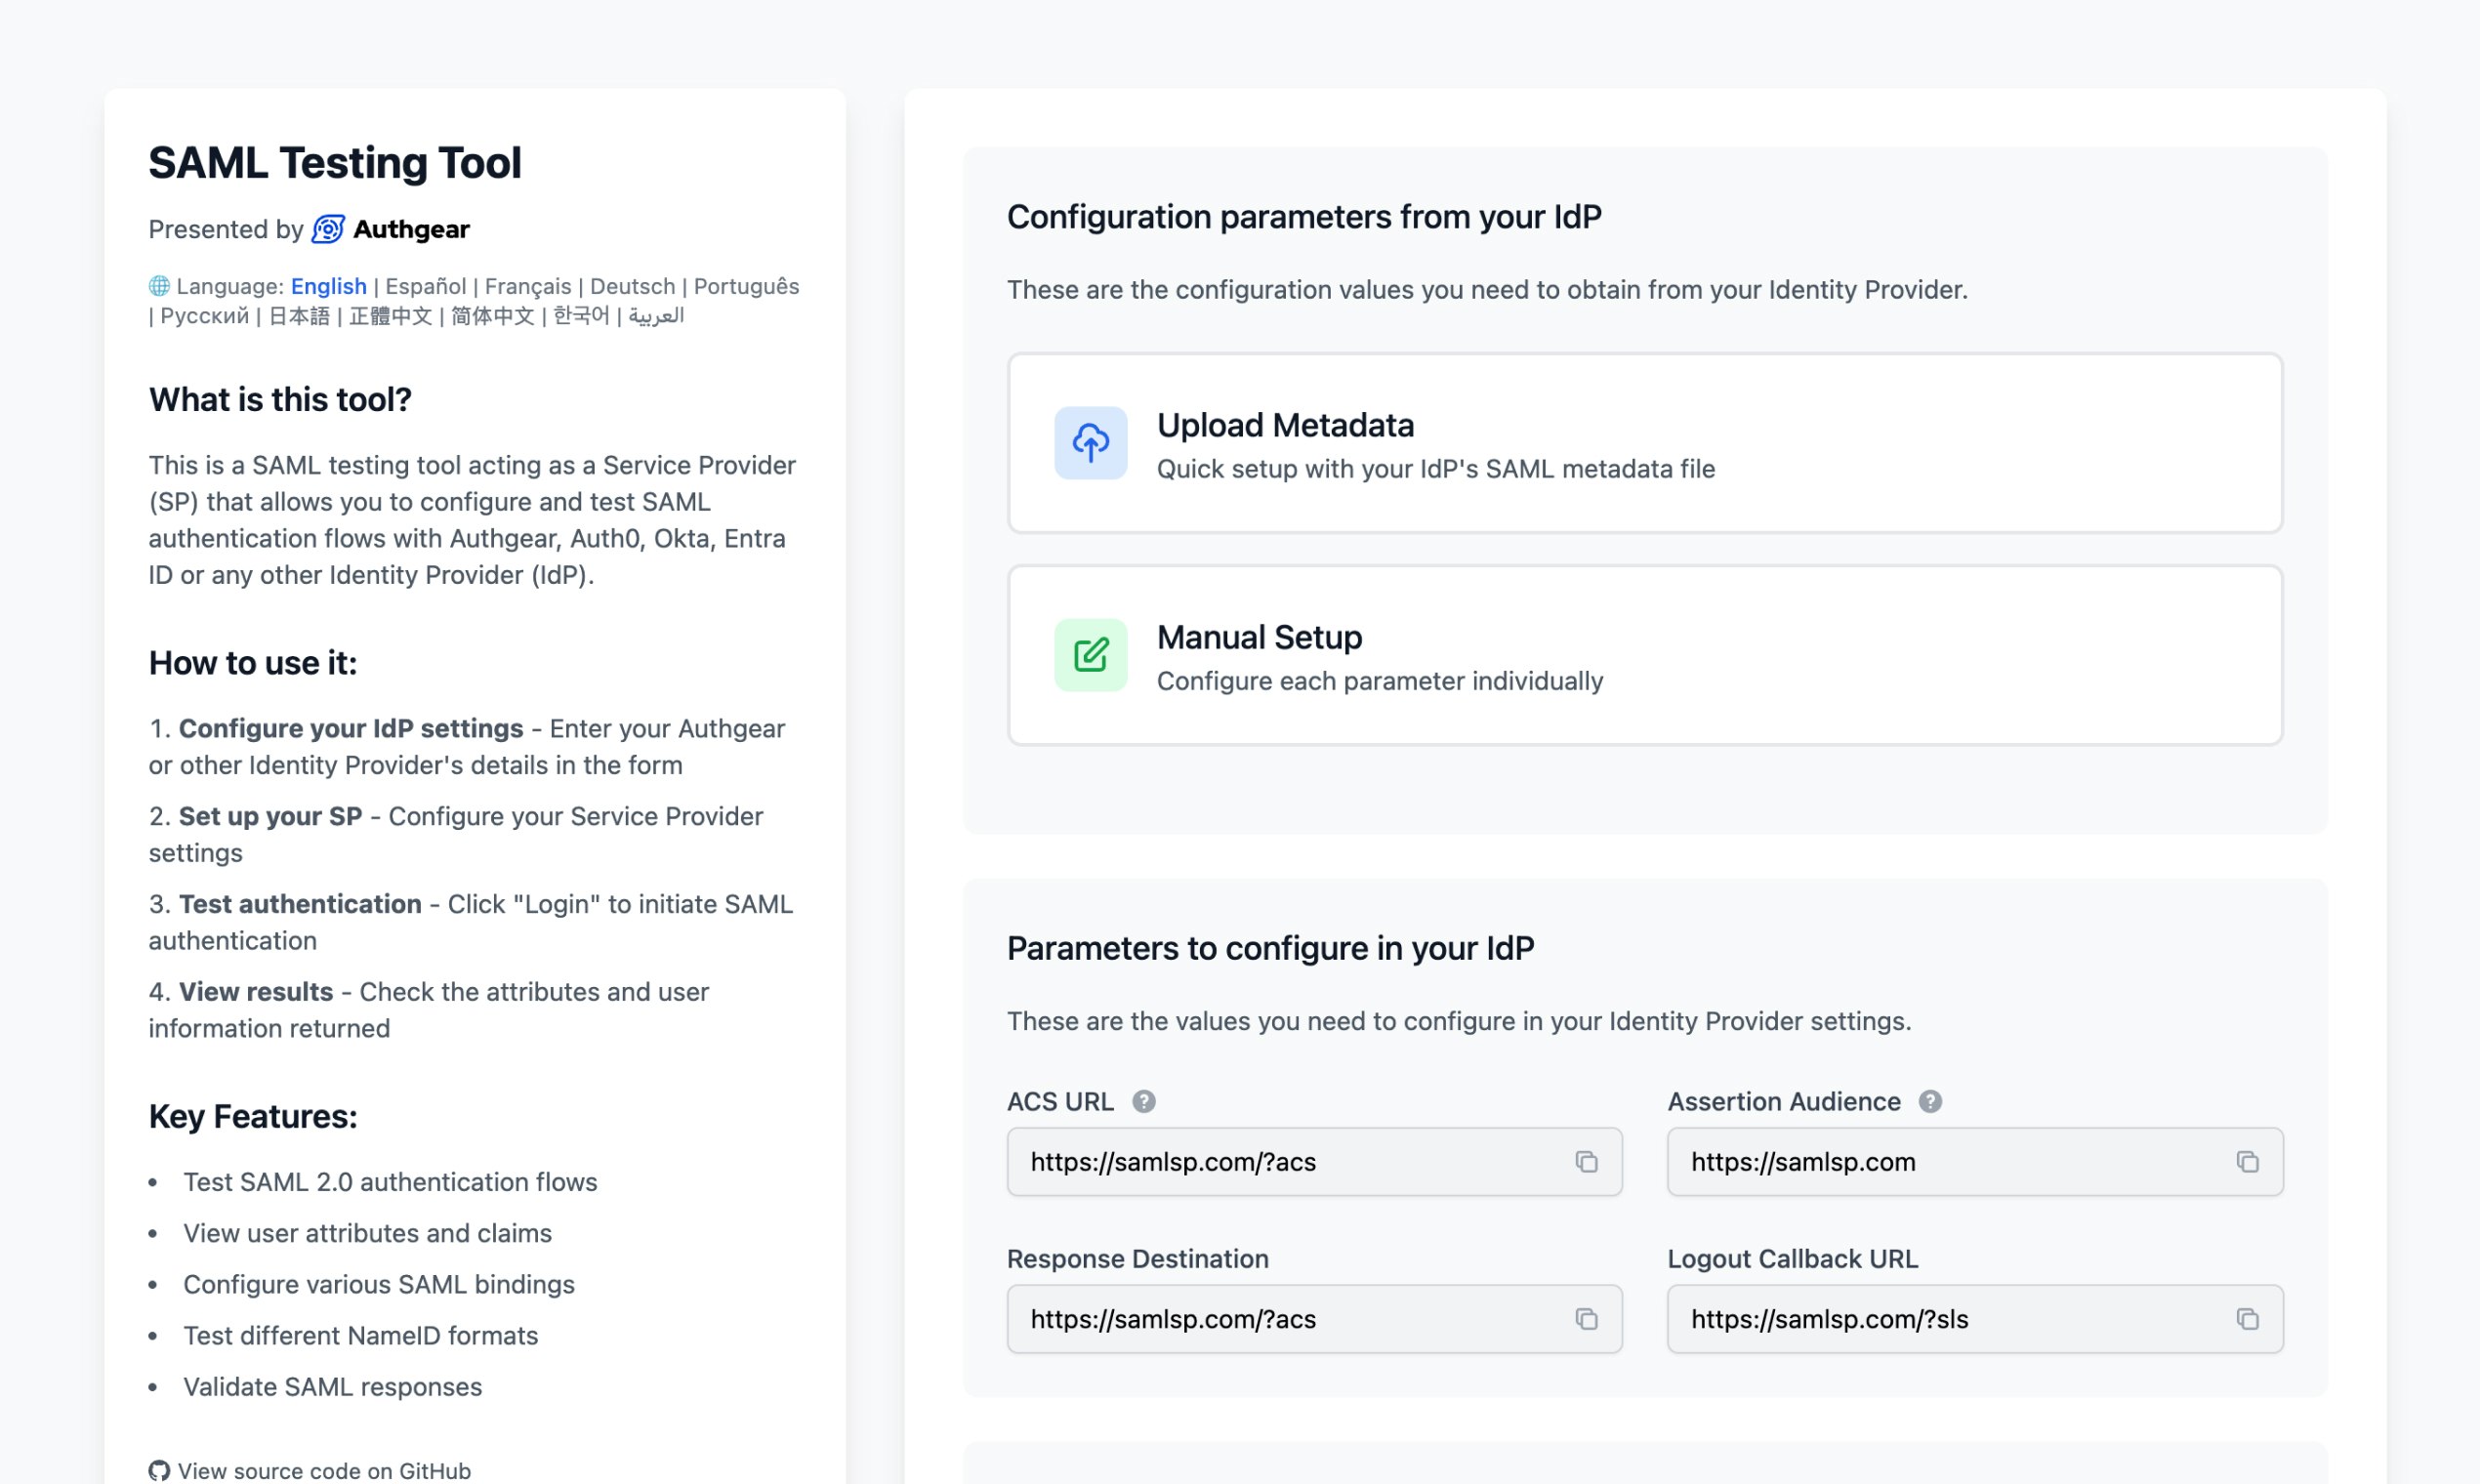
Task: Click the ACS URL input field
Action: pos(1314,1161)
